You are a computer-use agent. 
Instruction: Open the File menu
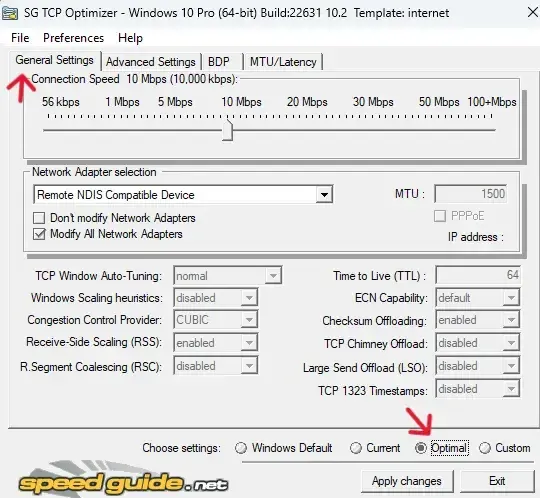20,38
